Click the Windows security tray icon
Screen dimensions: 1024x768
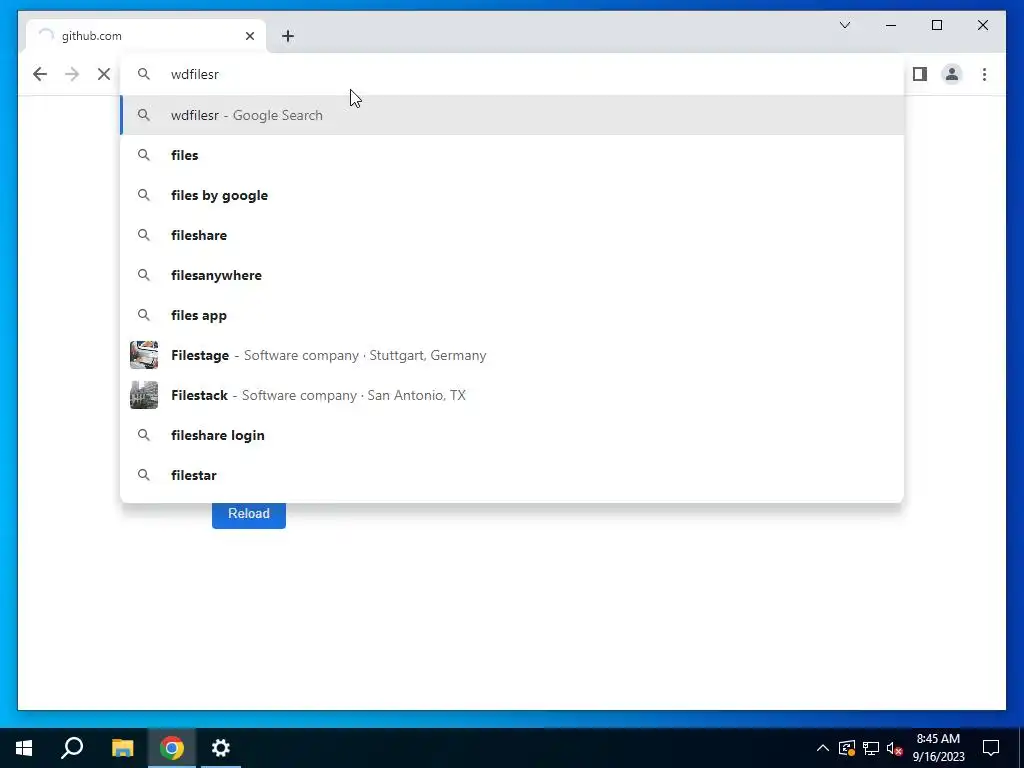[x=847, y=748]
